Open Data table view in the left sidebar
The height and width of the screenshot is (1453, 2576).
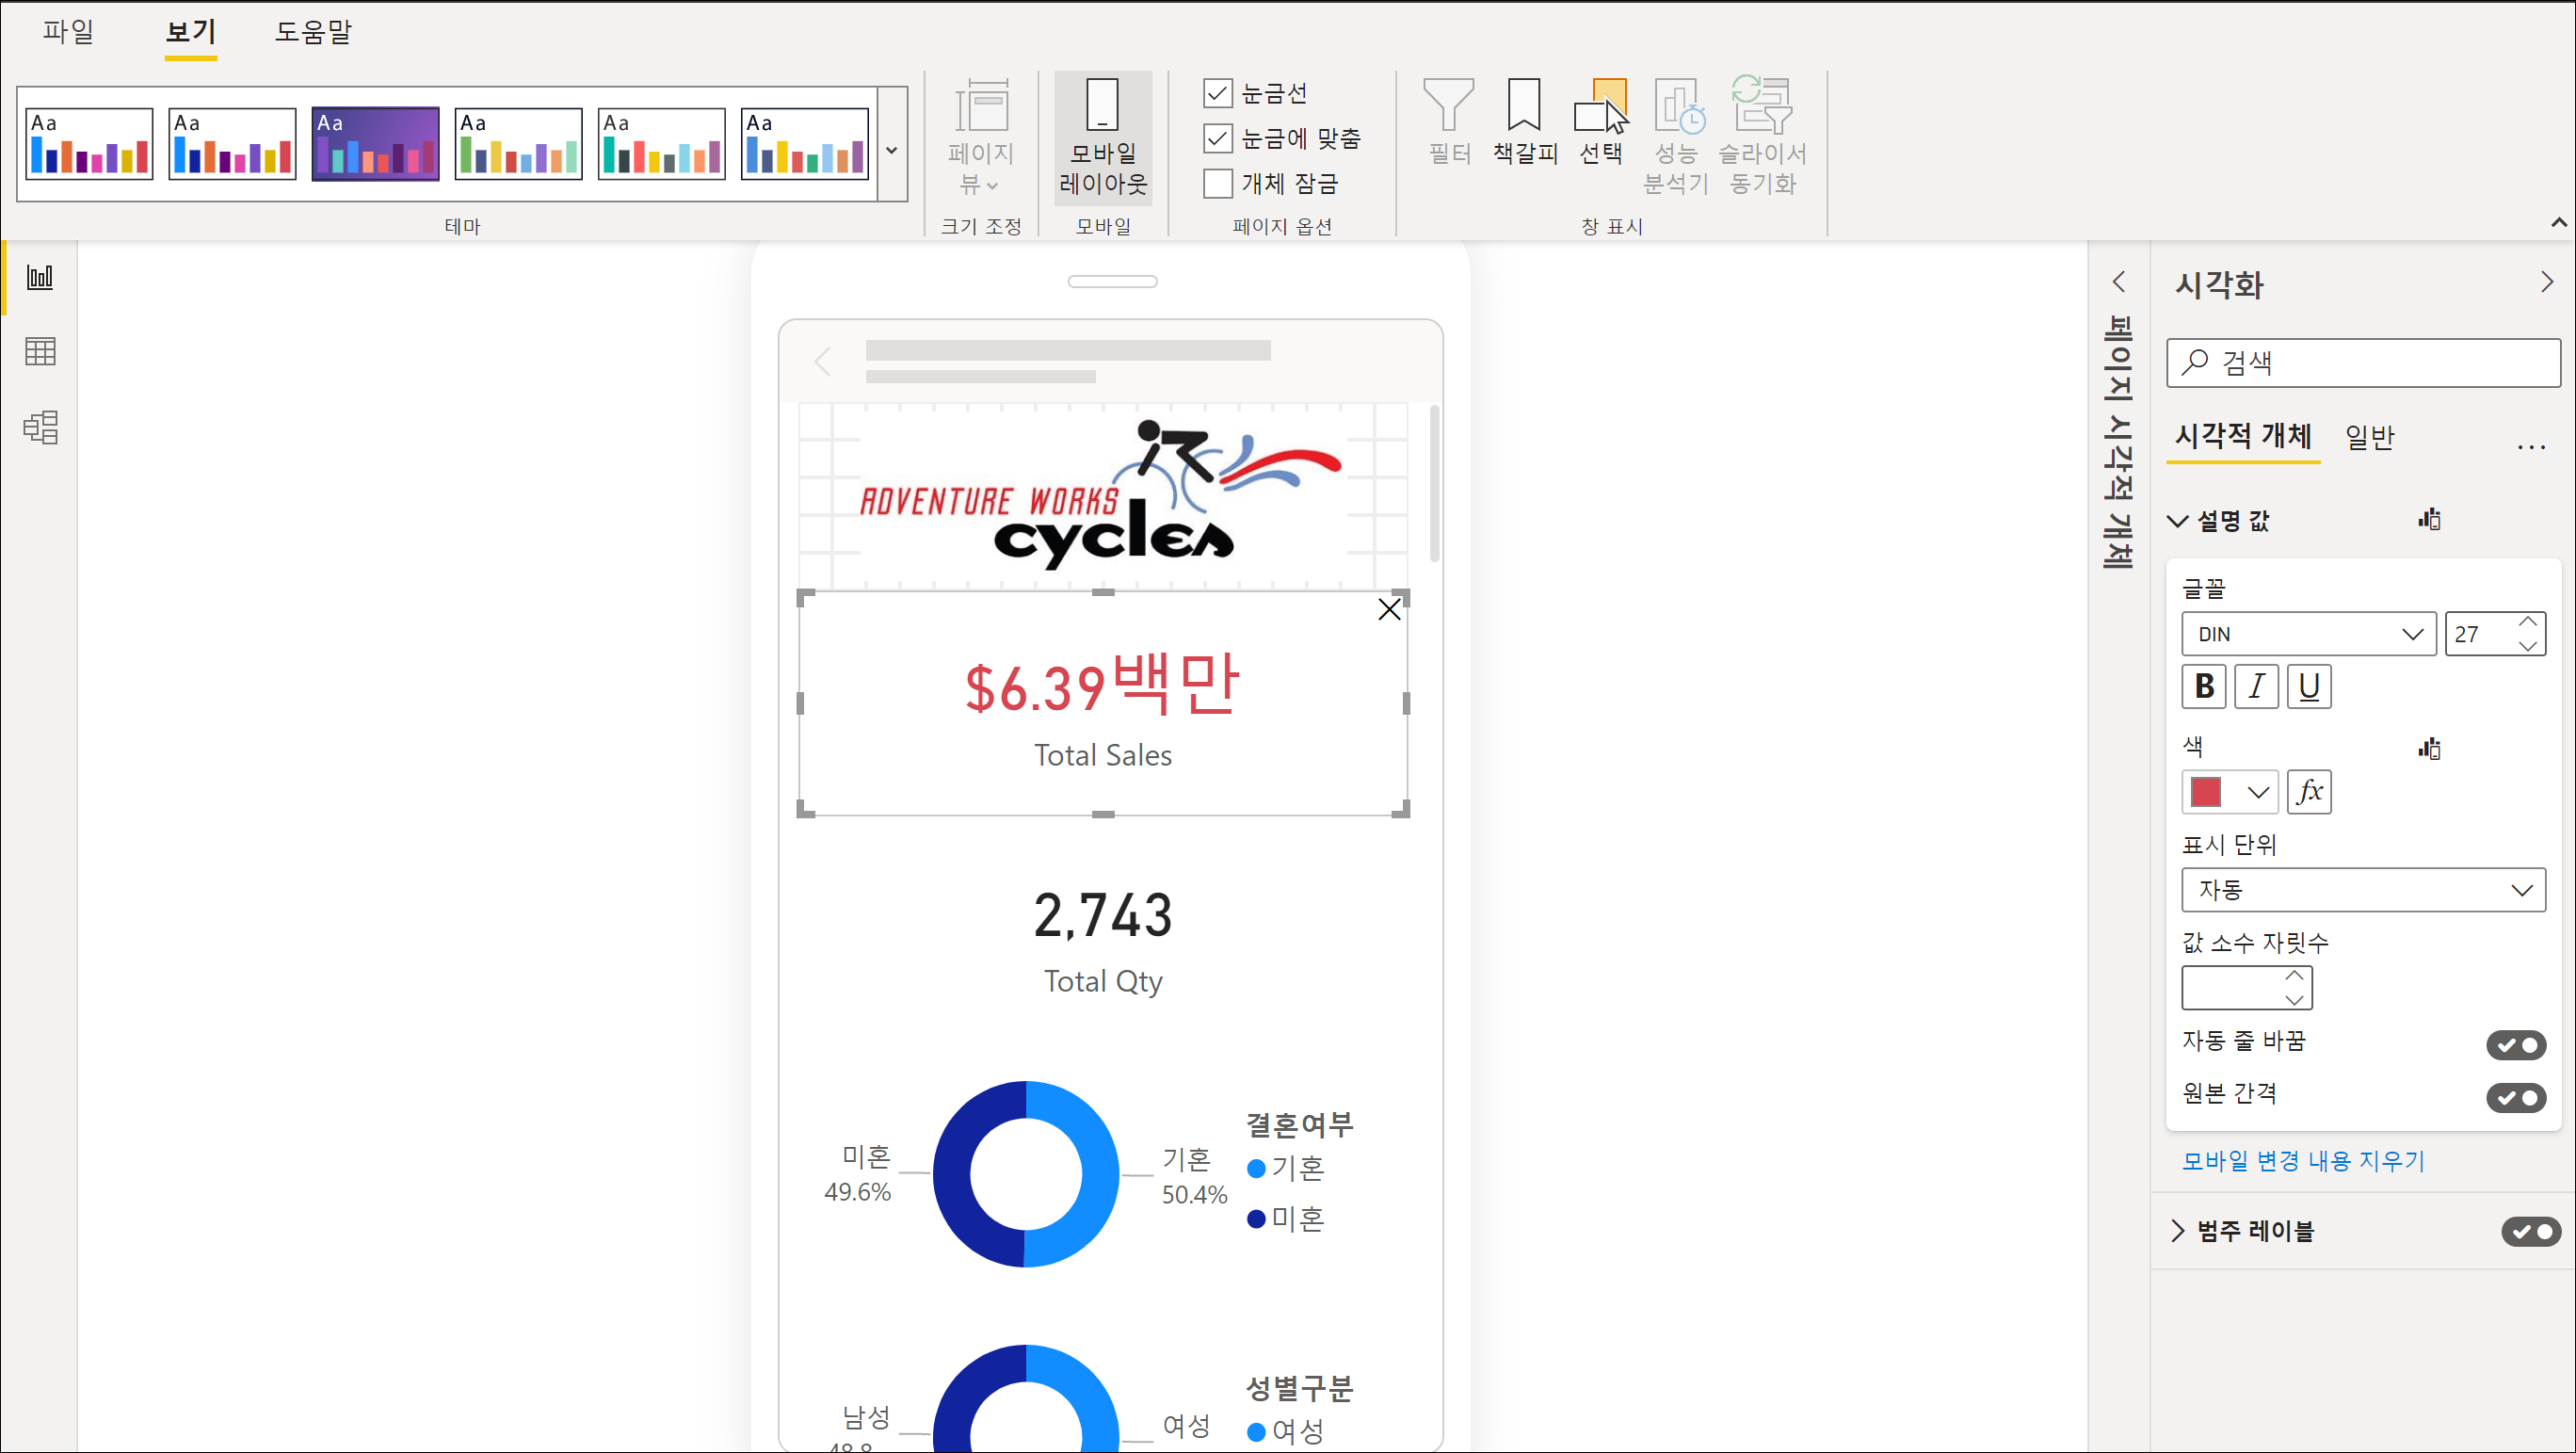[40, 351]
